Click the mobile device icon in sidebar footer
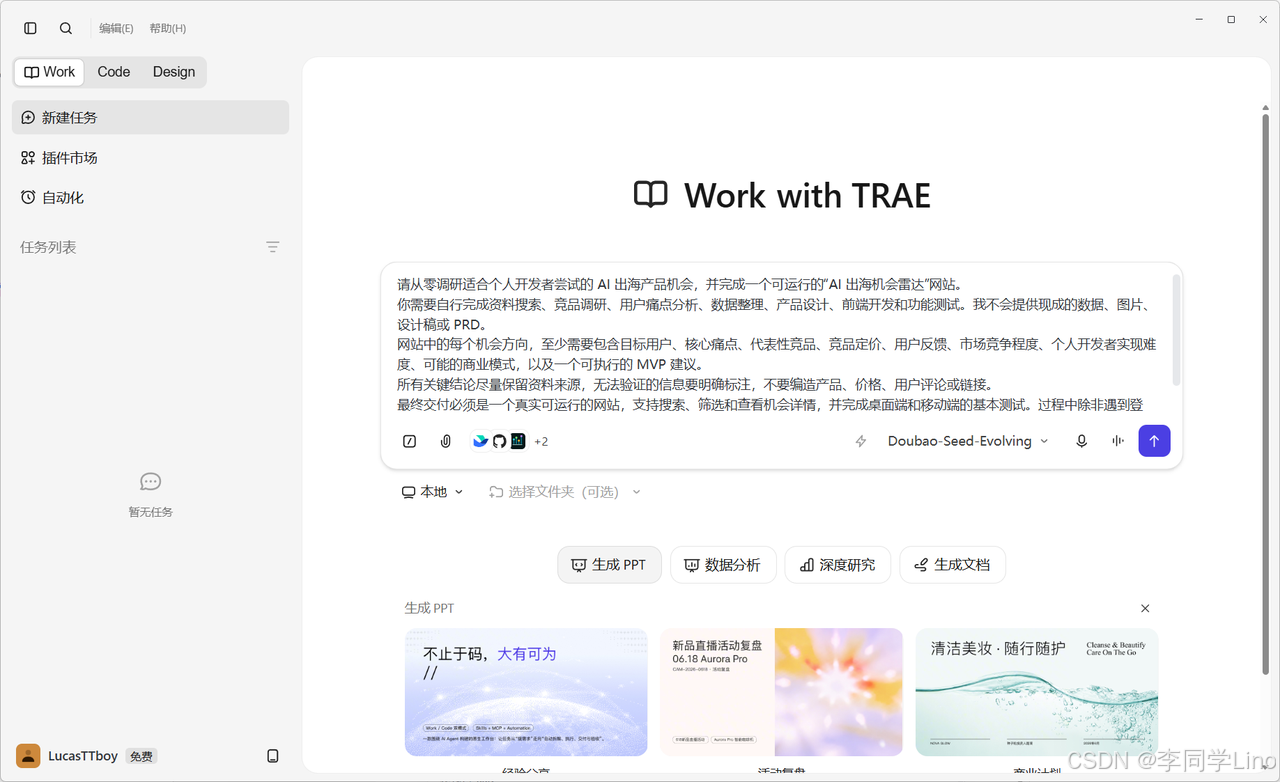Screen dimensions: 1280x782 (x=273, y=756)
